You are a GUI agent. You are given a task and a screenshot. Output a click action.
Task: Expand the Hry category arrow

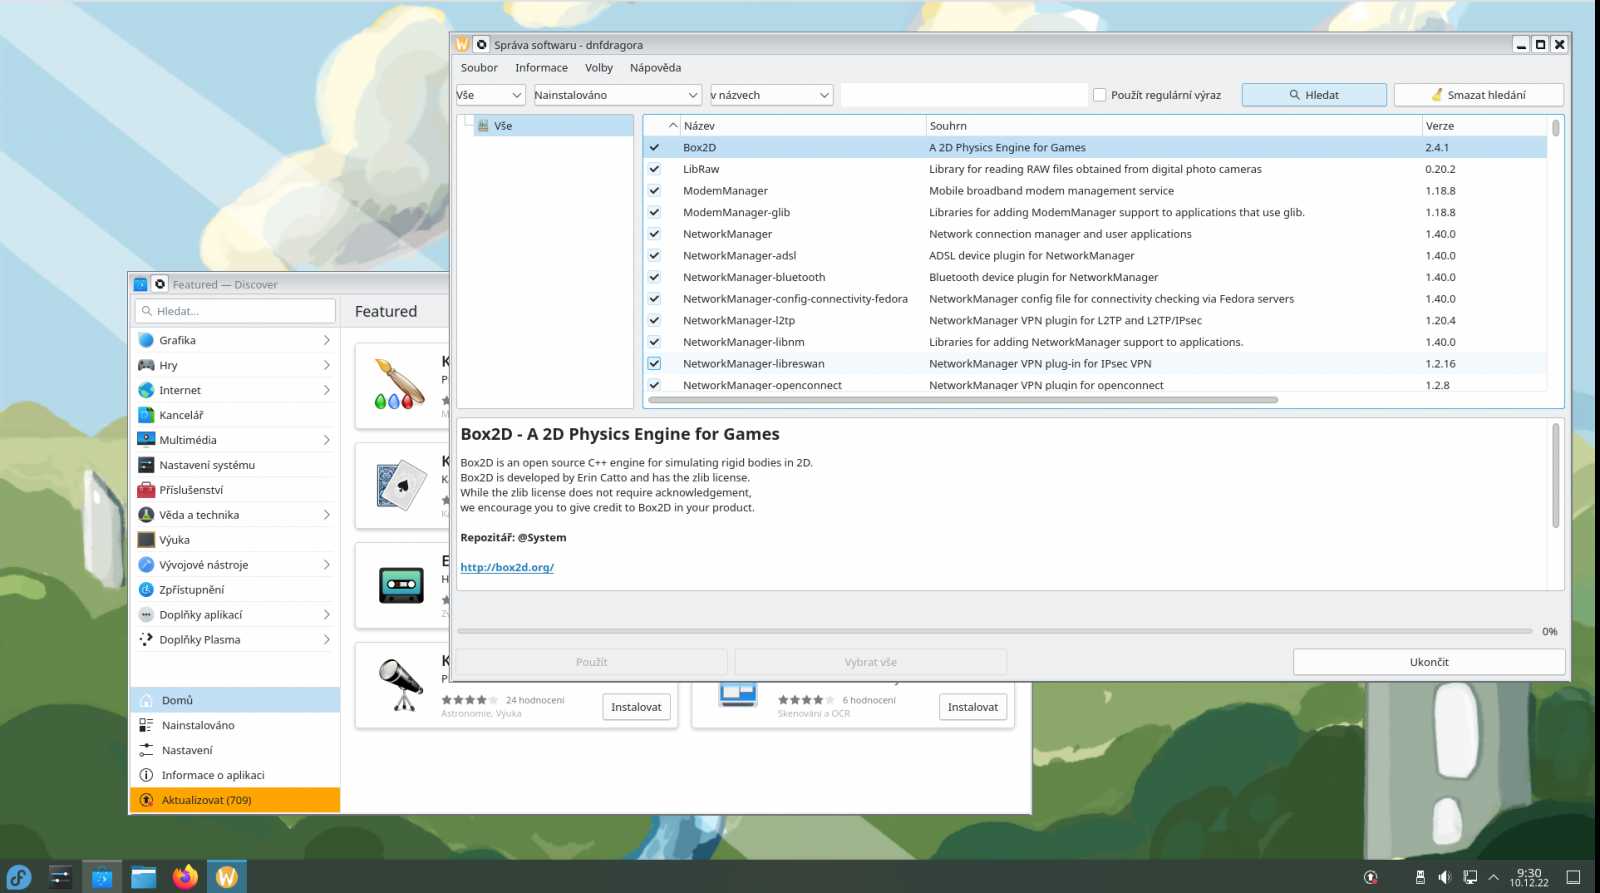click(326, 365)
